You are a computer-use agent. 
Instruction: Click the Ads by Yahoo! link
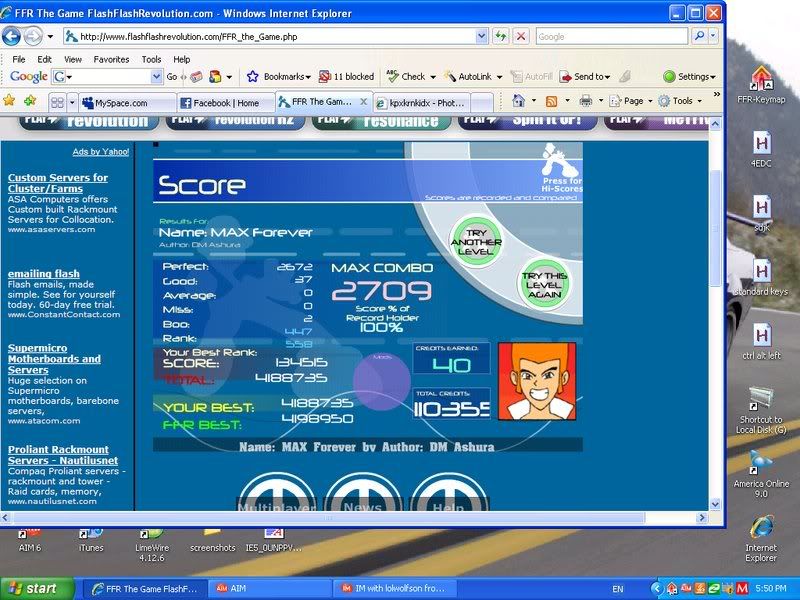pyautogui.click(x=101, y=152)
